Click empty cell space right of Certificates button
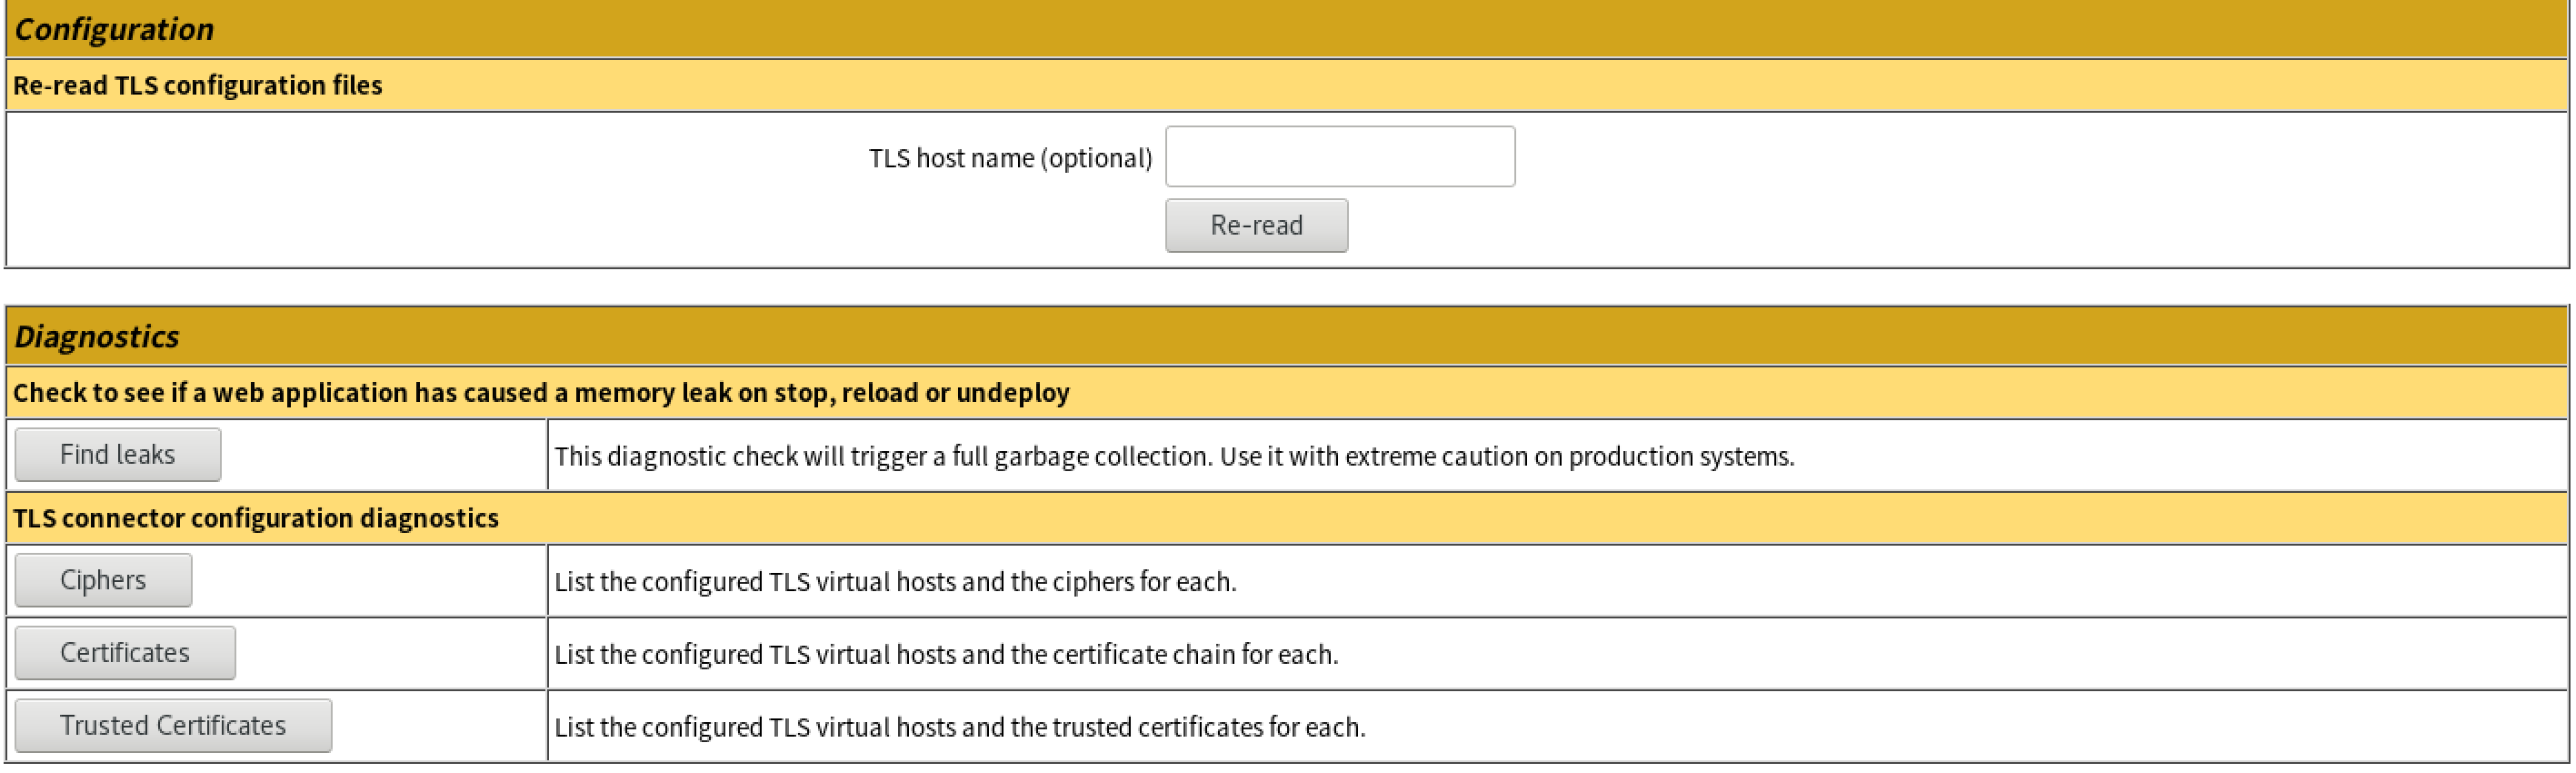 [390, 653]
